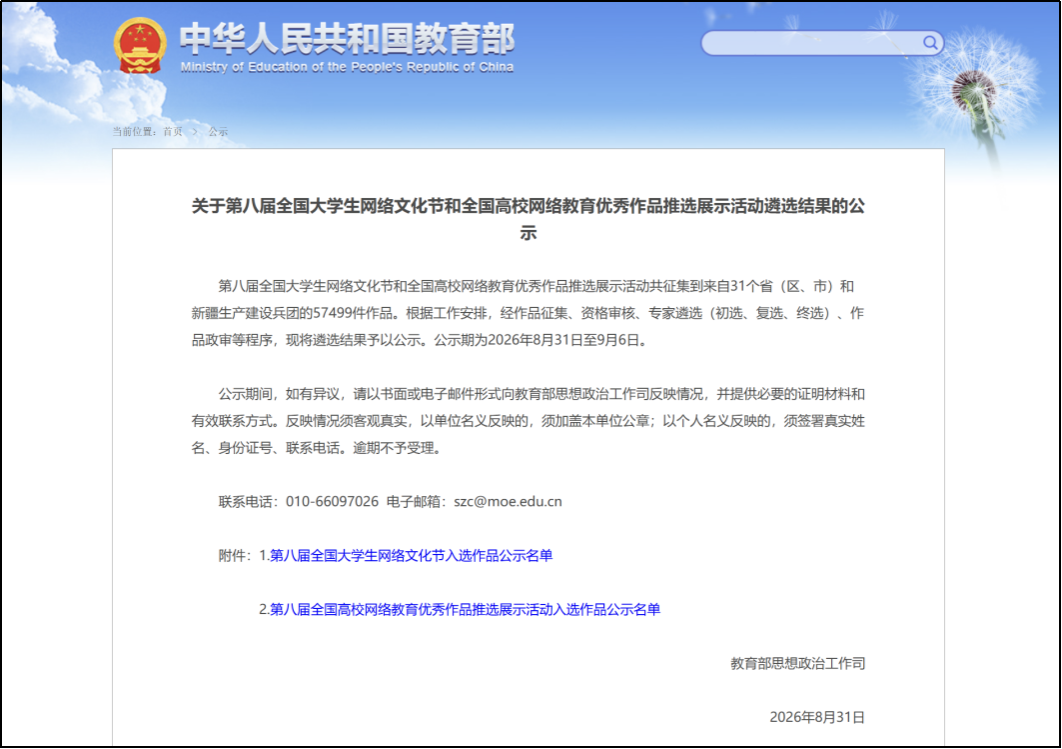Click the email szc@moe.edu.cn
This screenshot has height=749, width=1062.
point(508,502)
